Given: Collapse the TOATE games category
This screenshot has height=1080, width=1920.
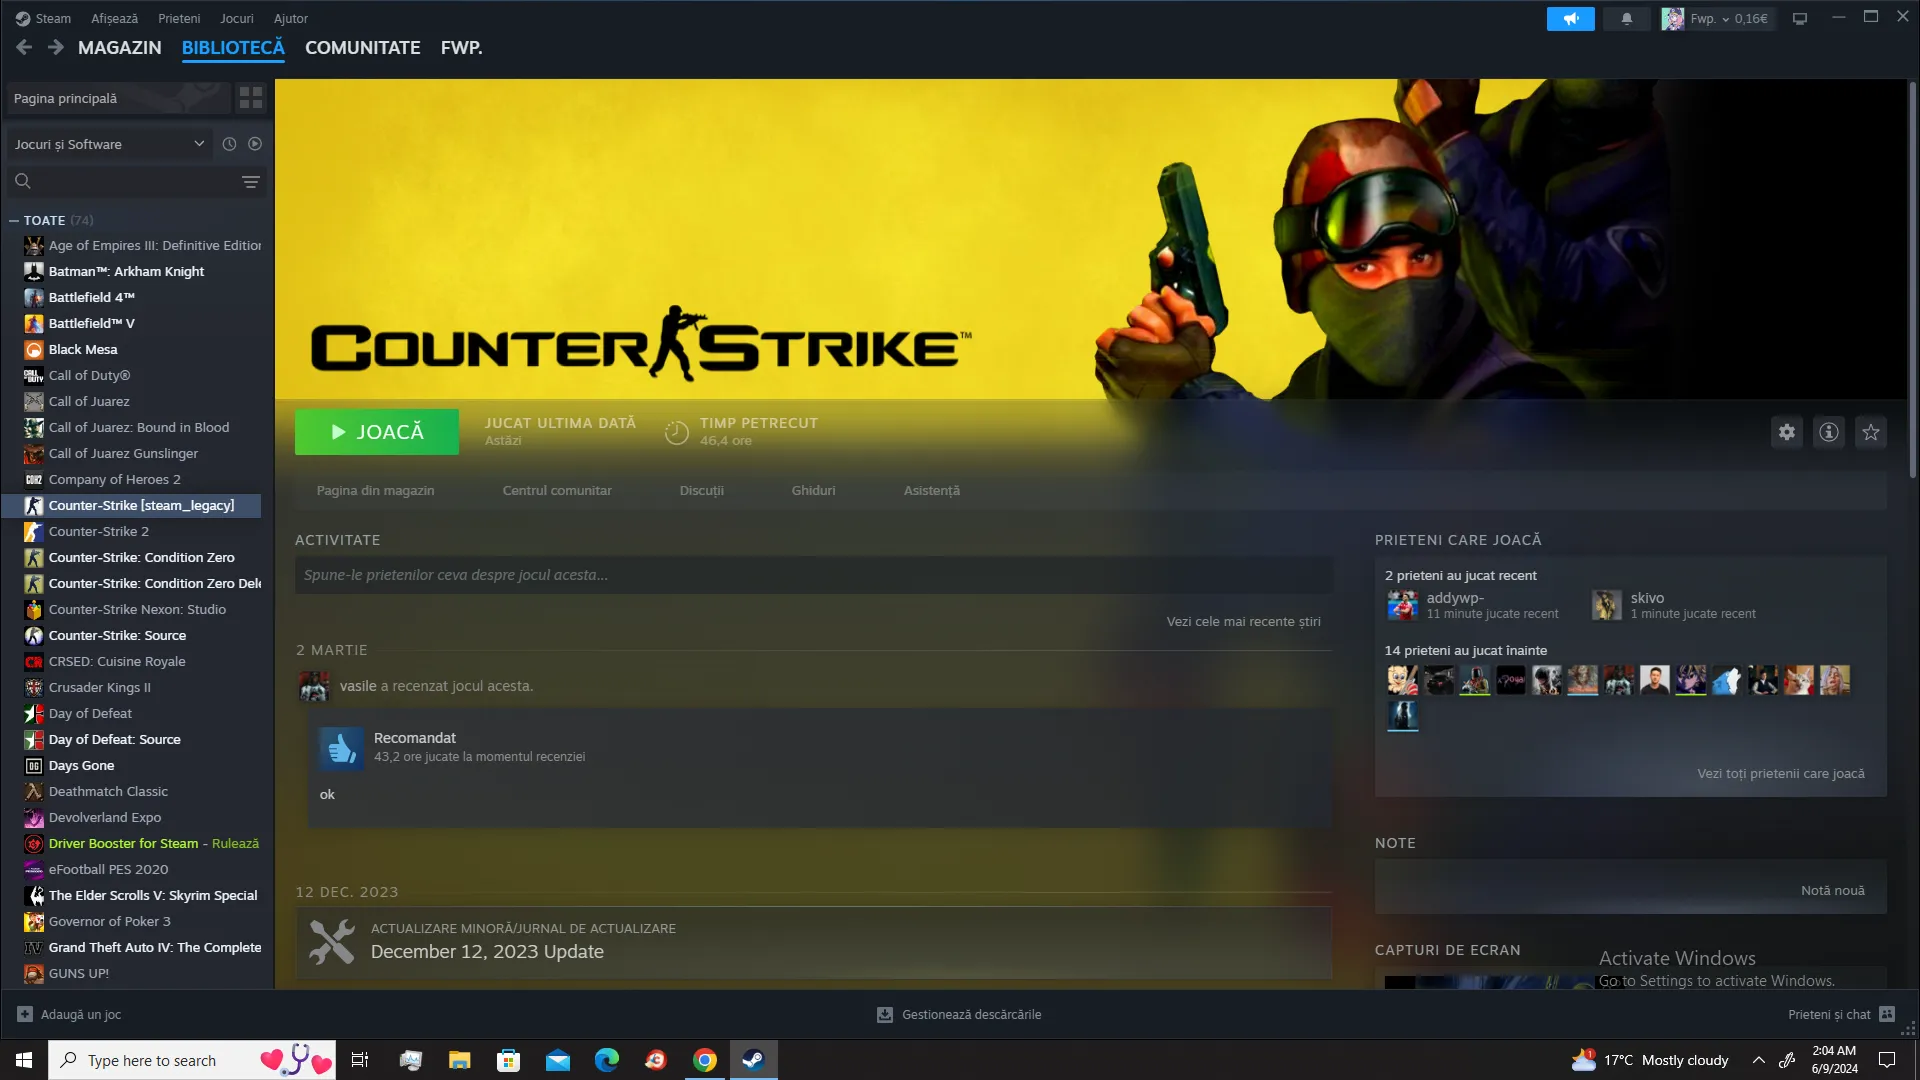Looking at the screenshot, I should click(14, 220).
